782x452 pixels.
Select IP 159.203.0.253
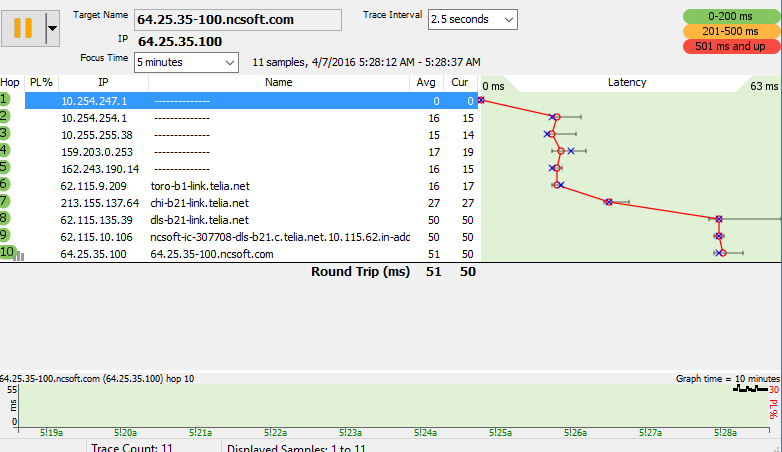point(97,152)
